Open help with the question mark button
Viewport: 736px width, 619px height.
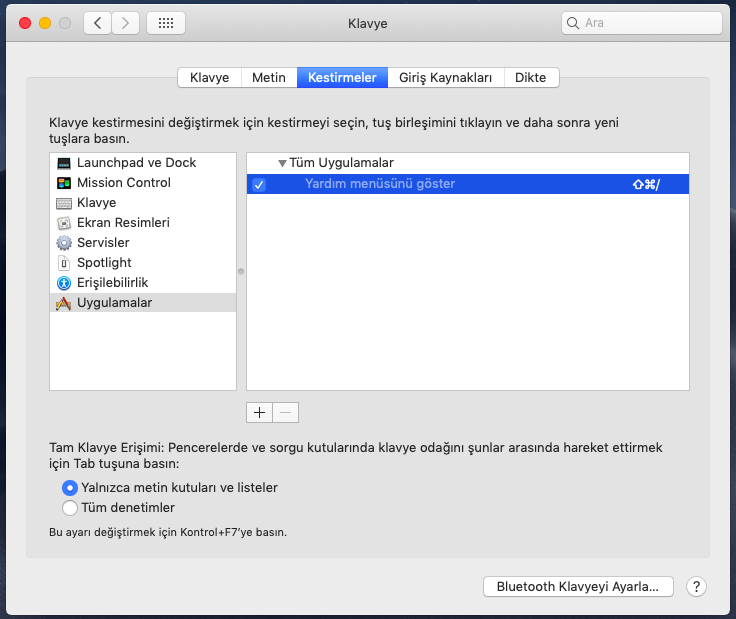pyautogui.click(x=697, y=587)
